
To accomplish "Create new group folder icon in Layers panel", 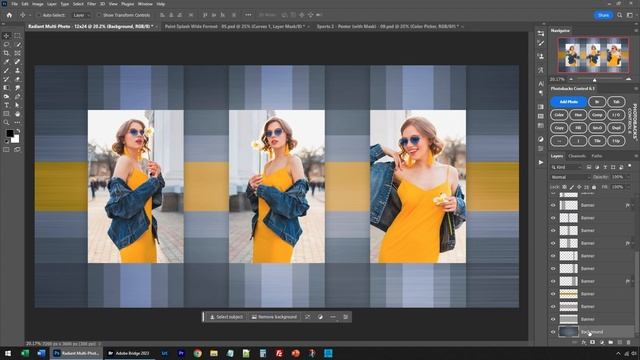I will click(611, 342).
